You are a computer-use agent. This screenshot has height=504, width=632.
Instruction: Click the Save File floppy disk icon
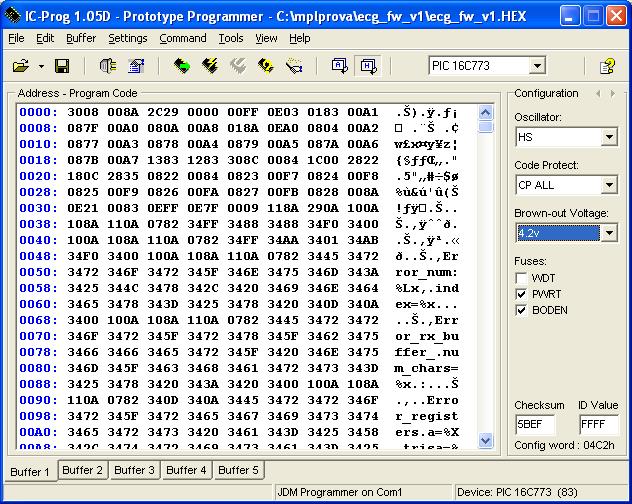tap(62, 66)
